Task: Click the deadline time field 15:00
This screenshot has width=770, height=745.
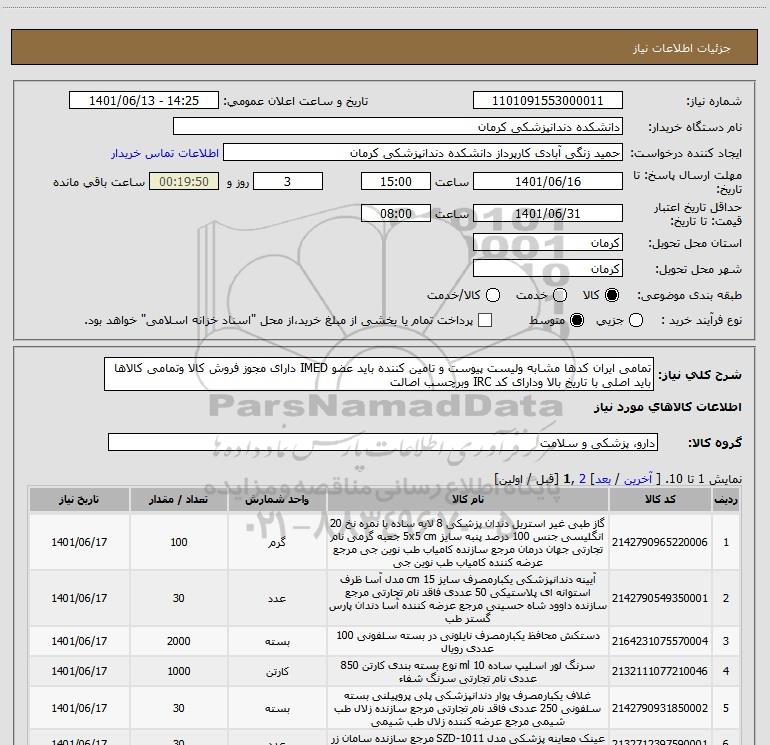Action: click(x=396, y=182)
